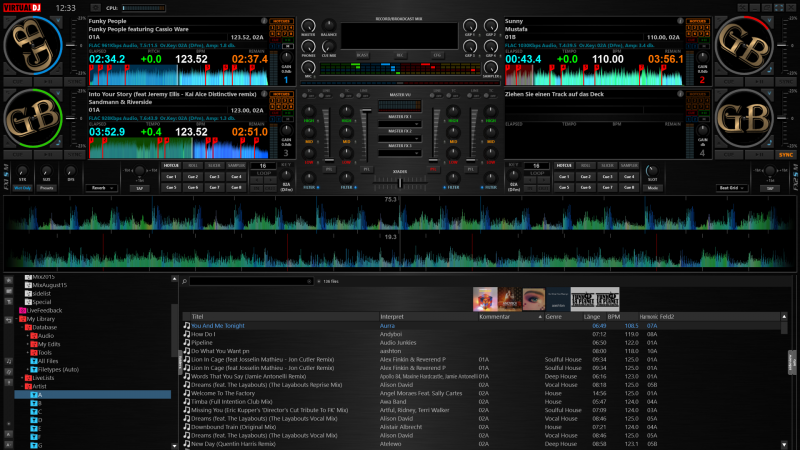Click the Presets button

(46, 188)
